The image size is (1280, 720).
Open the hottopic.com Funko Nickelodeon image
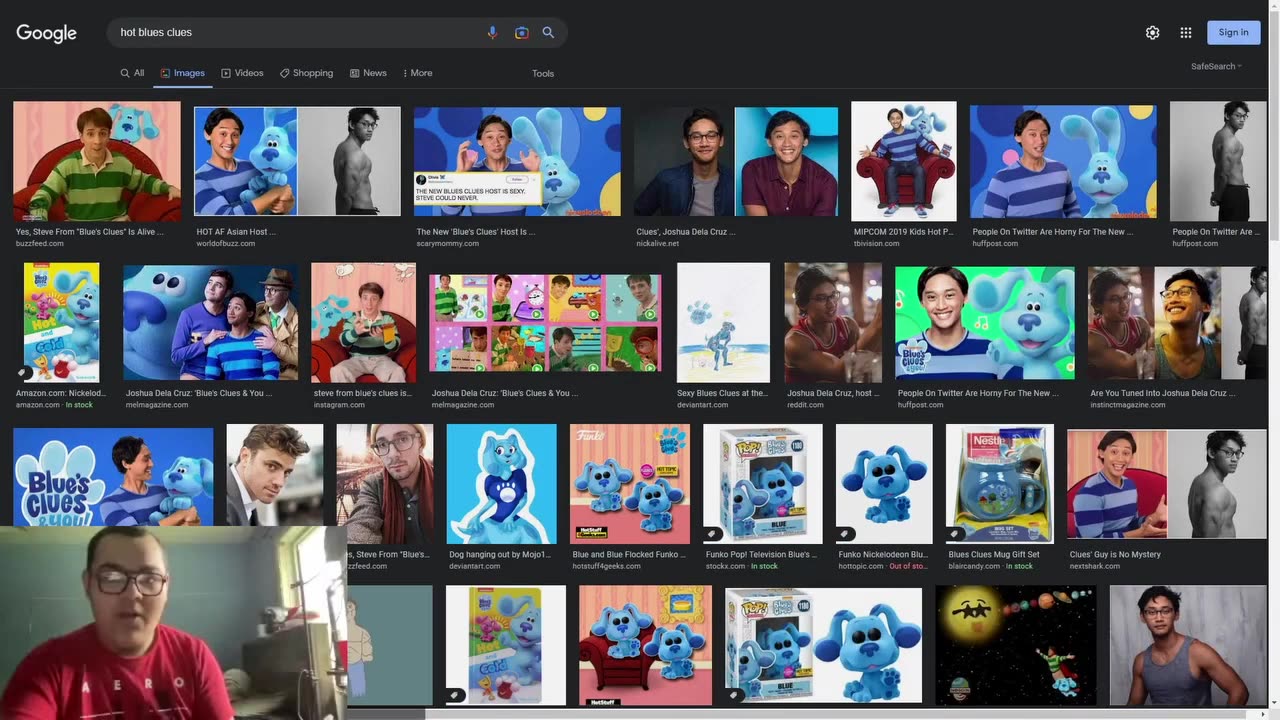tap(884, 484)
